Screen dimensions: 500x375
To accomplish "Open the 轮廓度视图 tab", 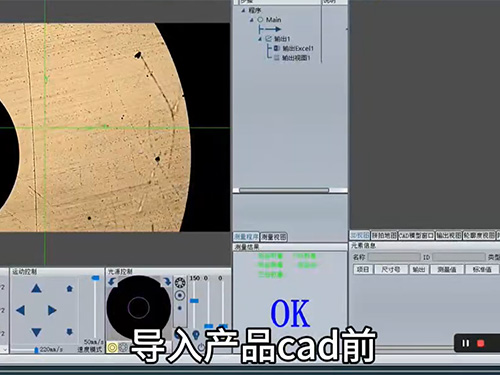I will click(479, 235).
